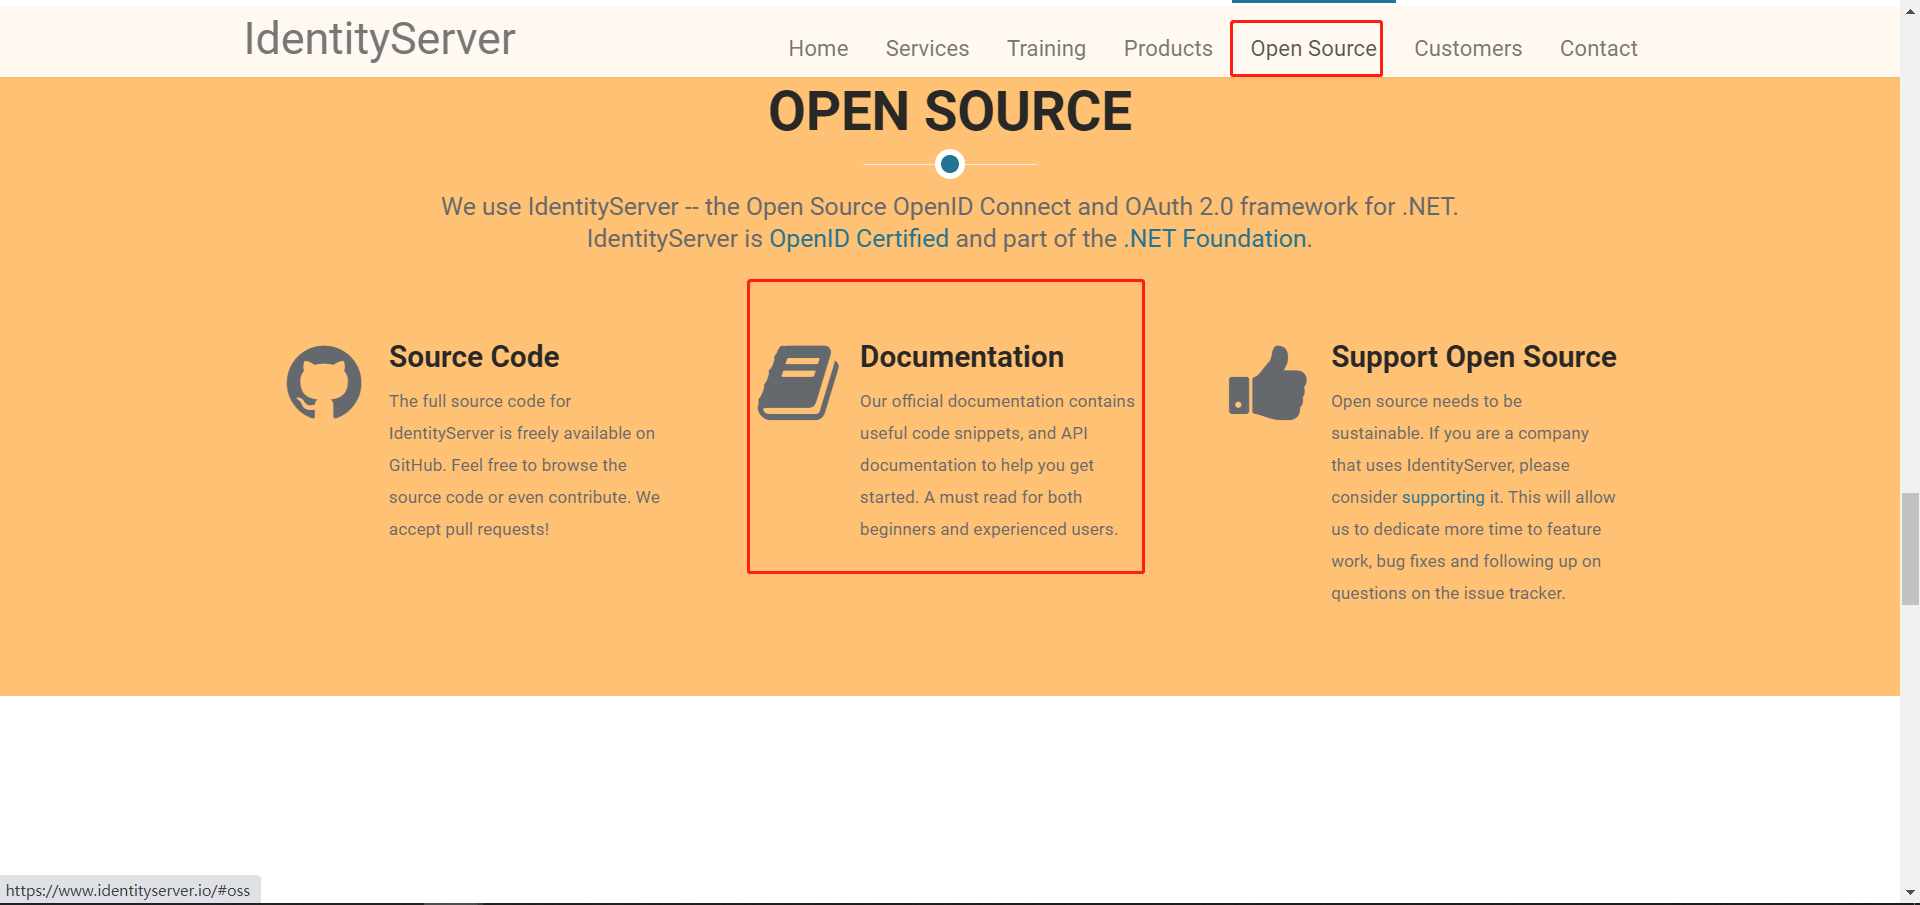The height and width of the screenshot is (905, 1920).
Task: Open the Training nav item
Action: [1046, 48]
